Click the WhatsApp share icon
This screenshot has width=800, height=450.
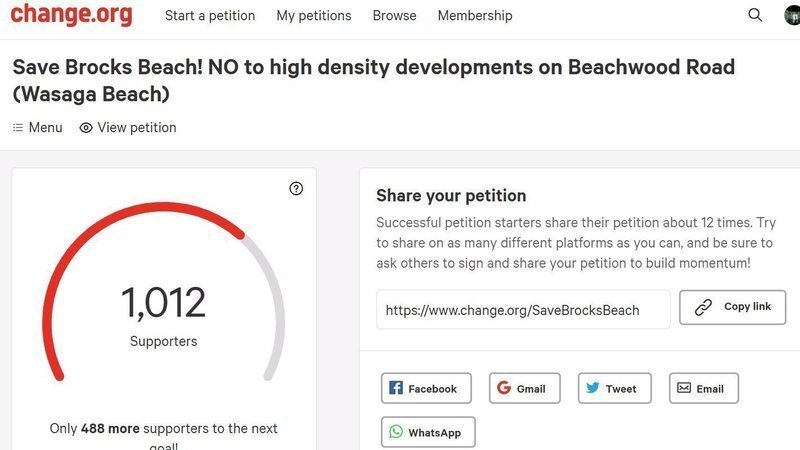[x=396, y=432]
